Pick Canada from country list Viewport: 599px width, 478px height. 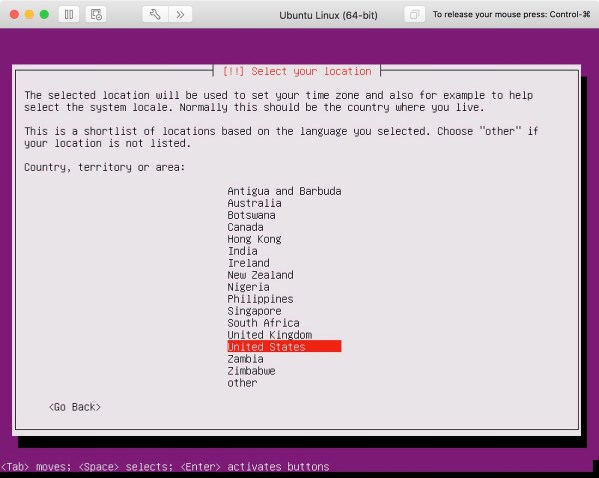coord(245,227)
